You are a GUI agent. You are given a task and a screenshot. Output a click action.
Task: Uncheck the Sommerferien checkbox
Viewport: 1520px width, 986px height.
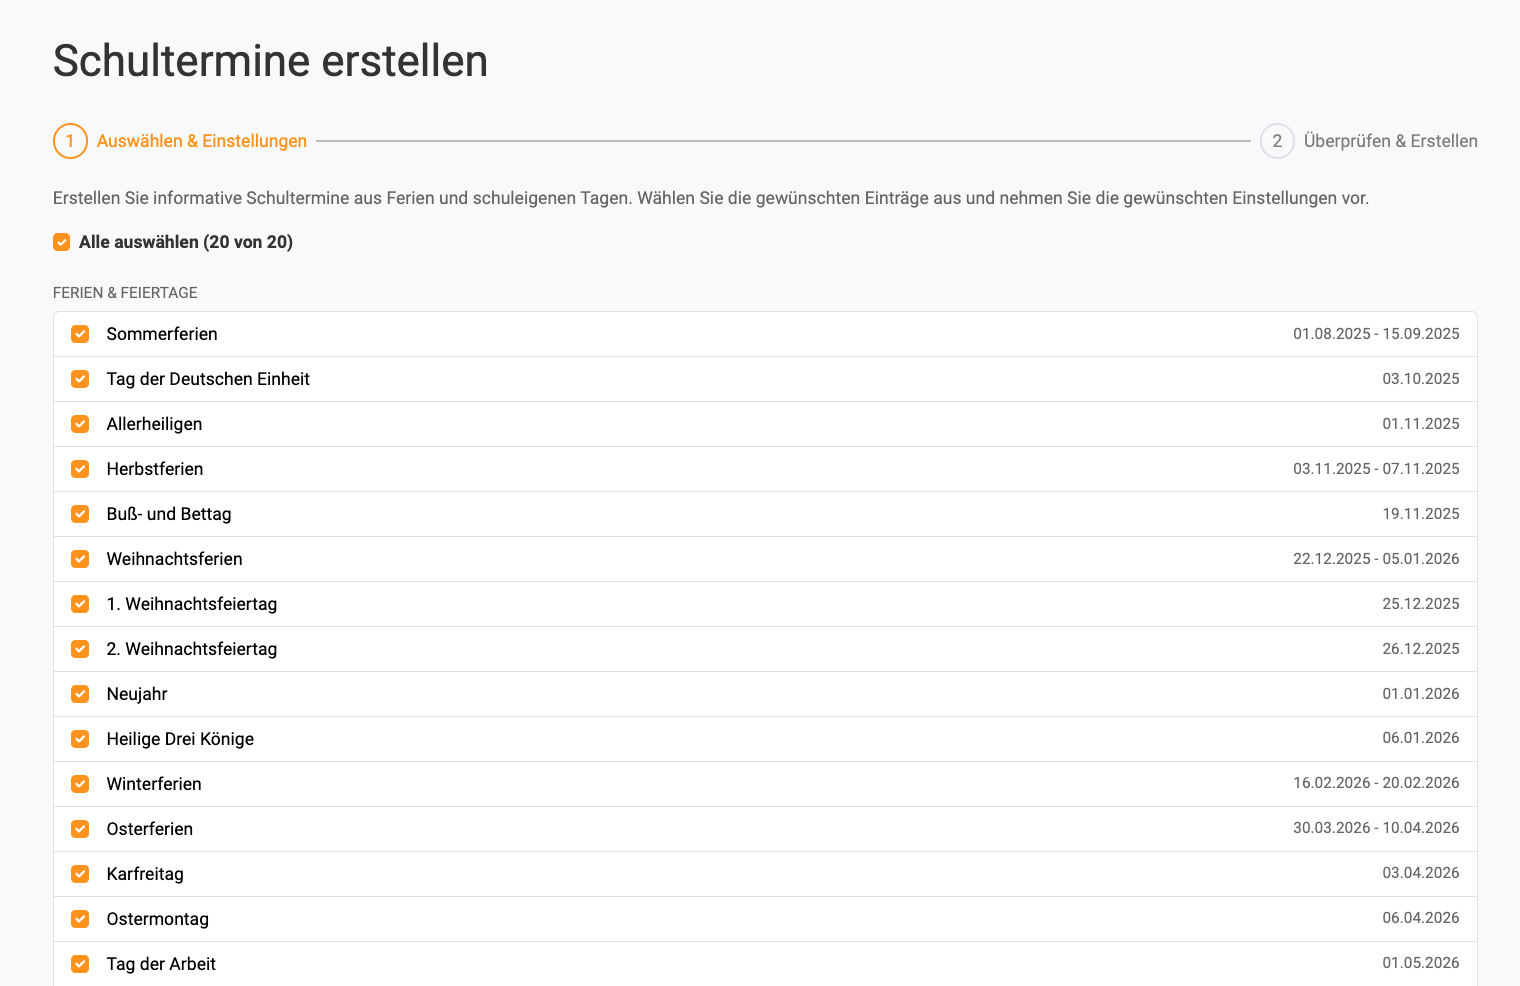[80, 334]
